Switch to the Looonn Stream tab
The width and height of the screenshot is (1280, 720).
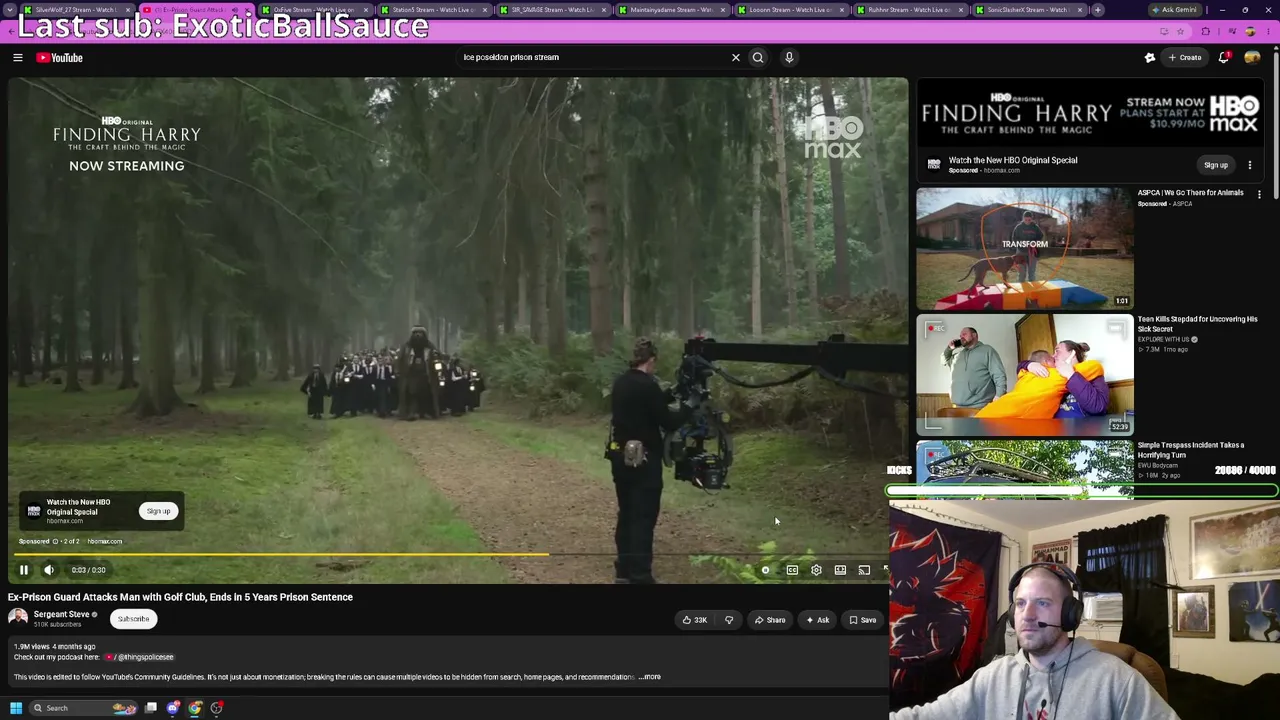790,10
